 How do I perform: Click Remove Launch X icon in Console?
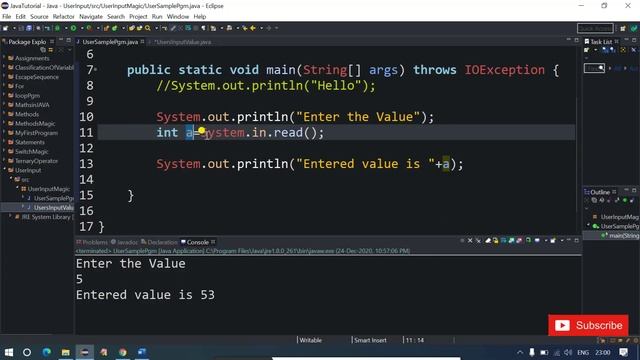click(470, 241)
